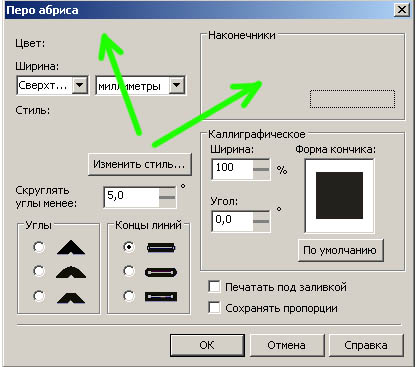Click the rounded corner icon in Углы
The width and height of the screenshot is (417, 367).
pos(71,272)
